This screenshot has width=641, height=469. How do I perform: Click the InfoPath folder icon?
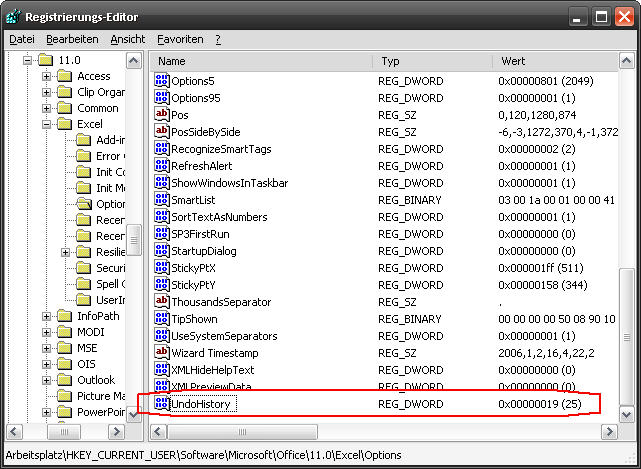point(65,316)
